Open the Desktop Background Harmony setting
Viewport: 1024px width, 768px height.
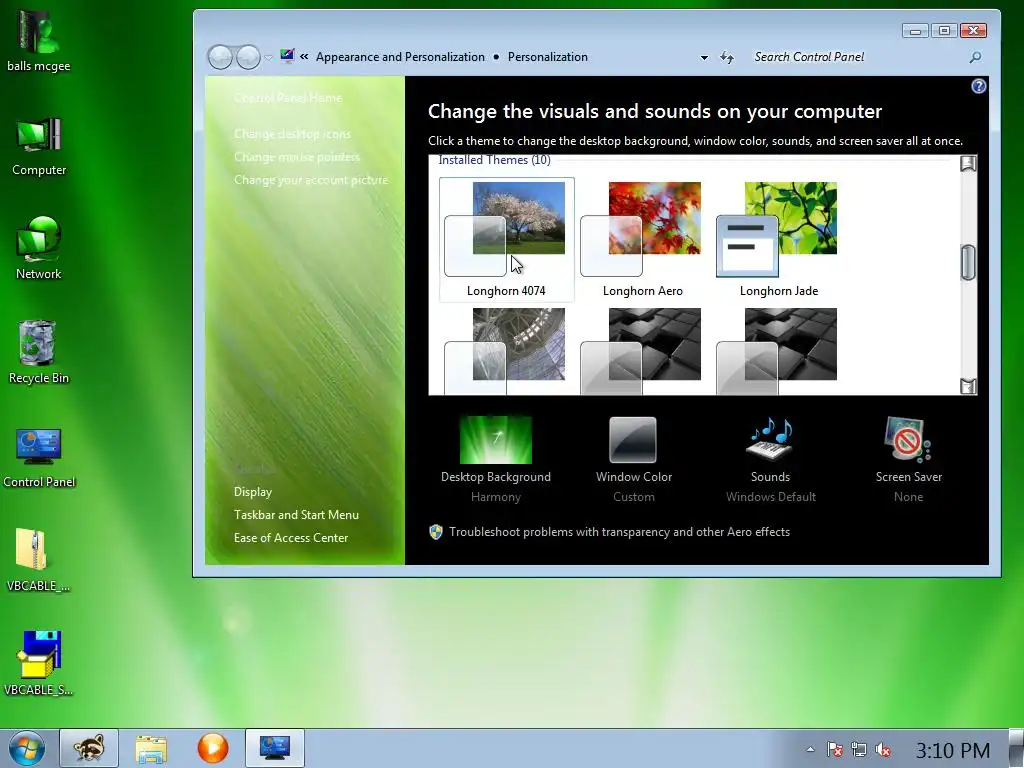click(x=496, y=460)
